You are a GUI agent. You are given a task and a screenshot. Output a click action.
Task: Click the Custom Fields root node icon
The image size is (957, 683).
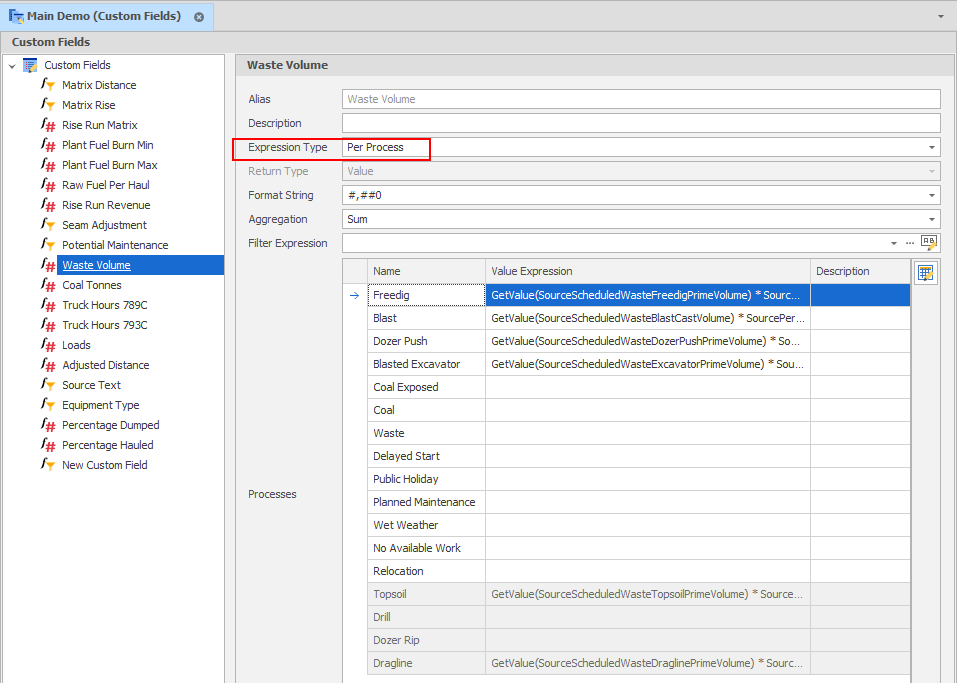tap(30, 65)
